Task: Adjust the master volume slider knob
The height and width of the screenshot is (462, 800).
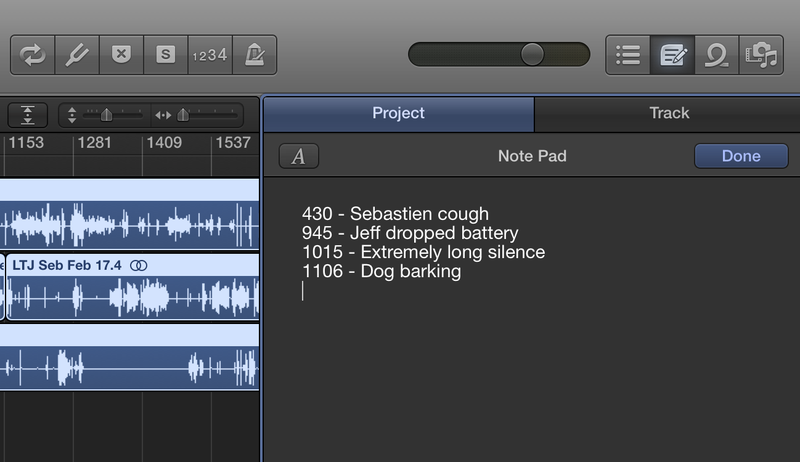Action: [x=532, y=54]
